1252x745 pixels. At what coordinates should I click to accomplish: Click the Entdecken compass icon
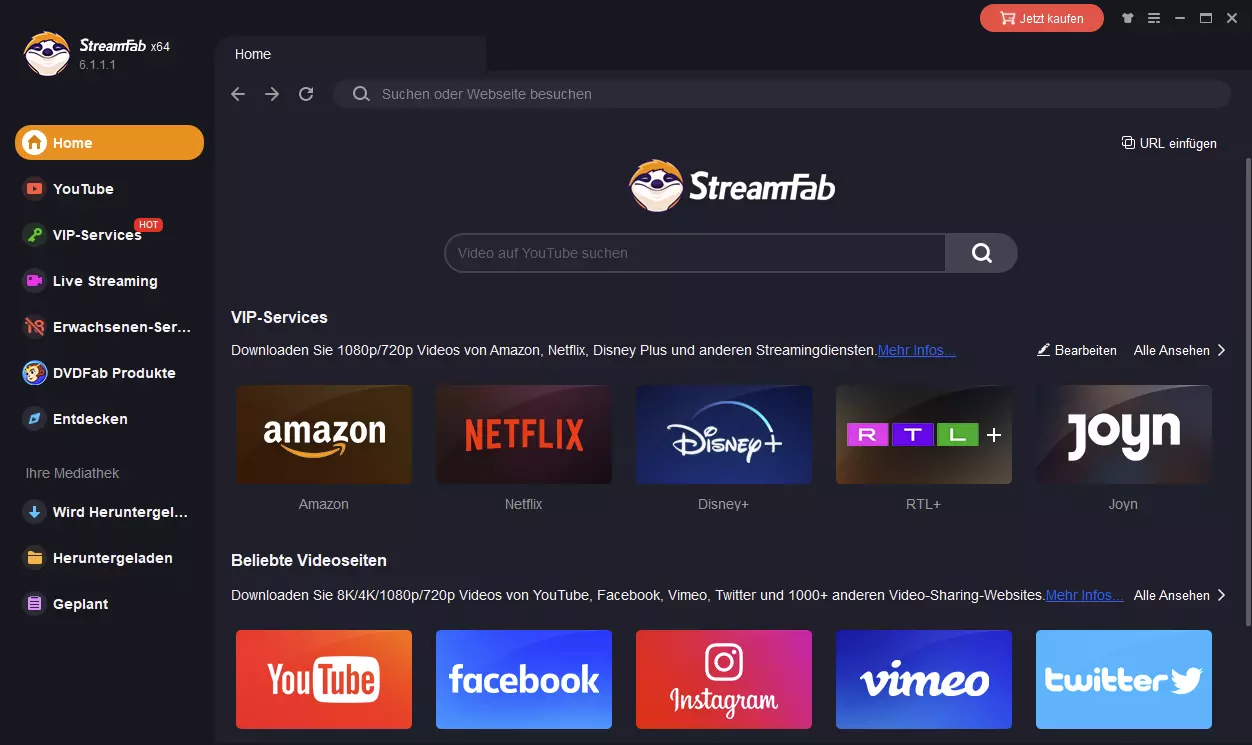coord(35,419)
